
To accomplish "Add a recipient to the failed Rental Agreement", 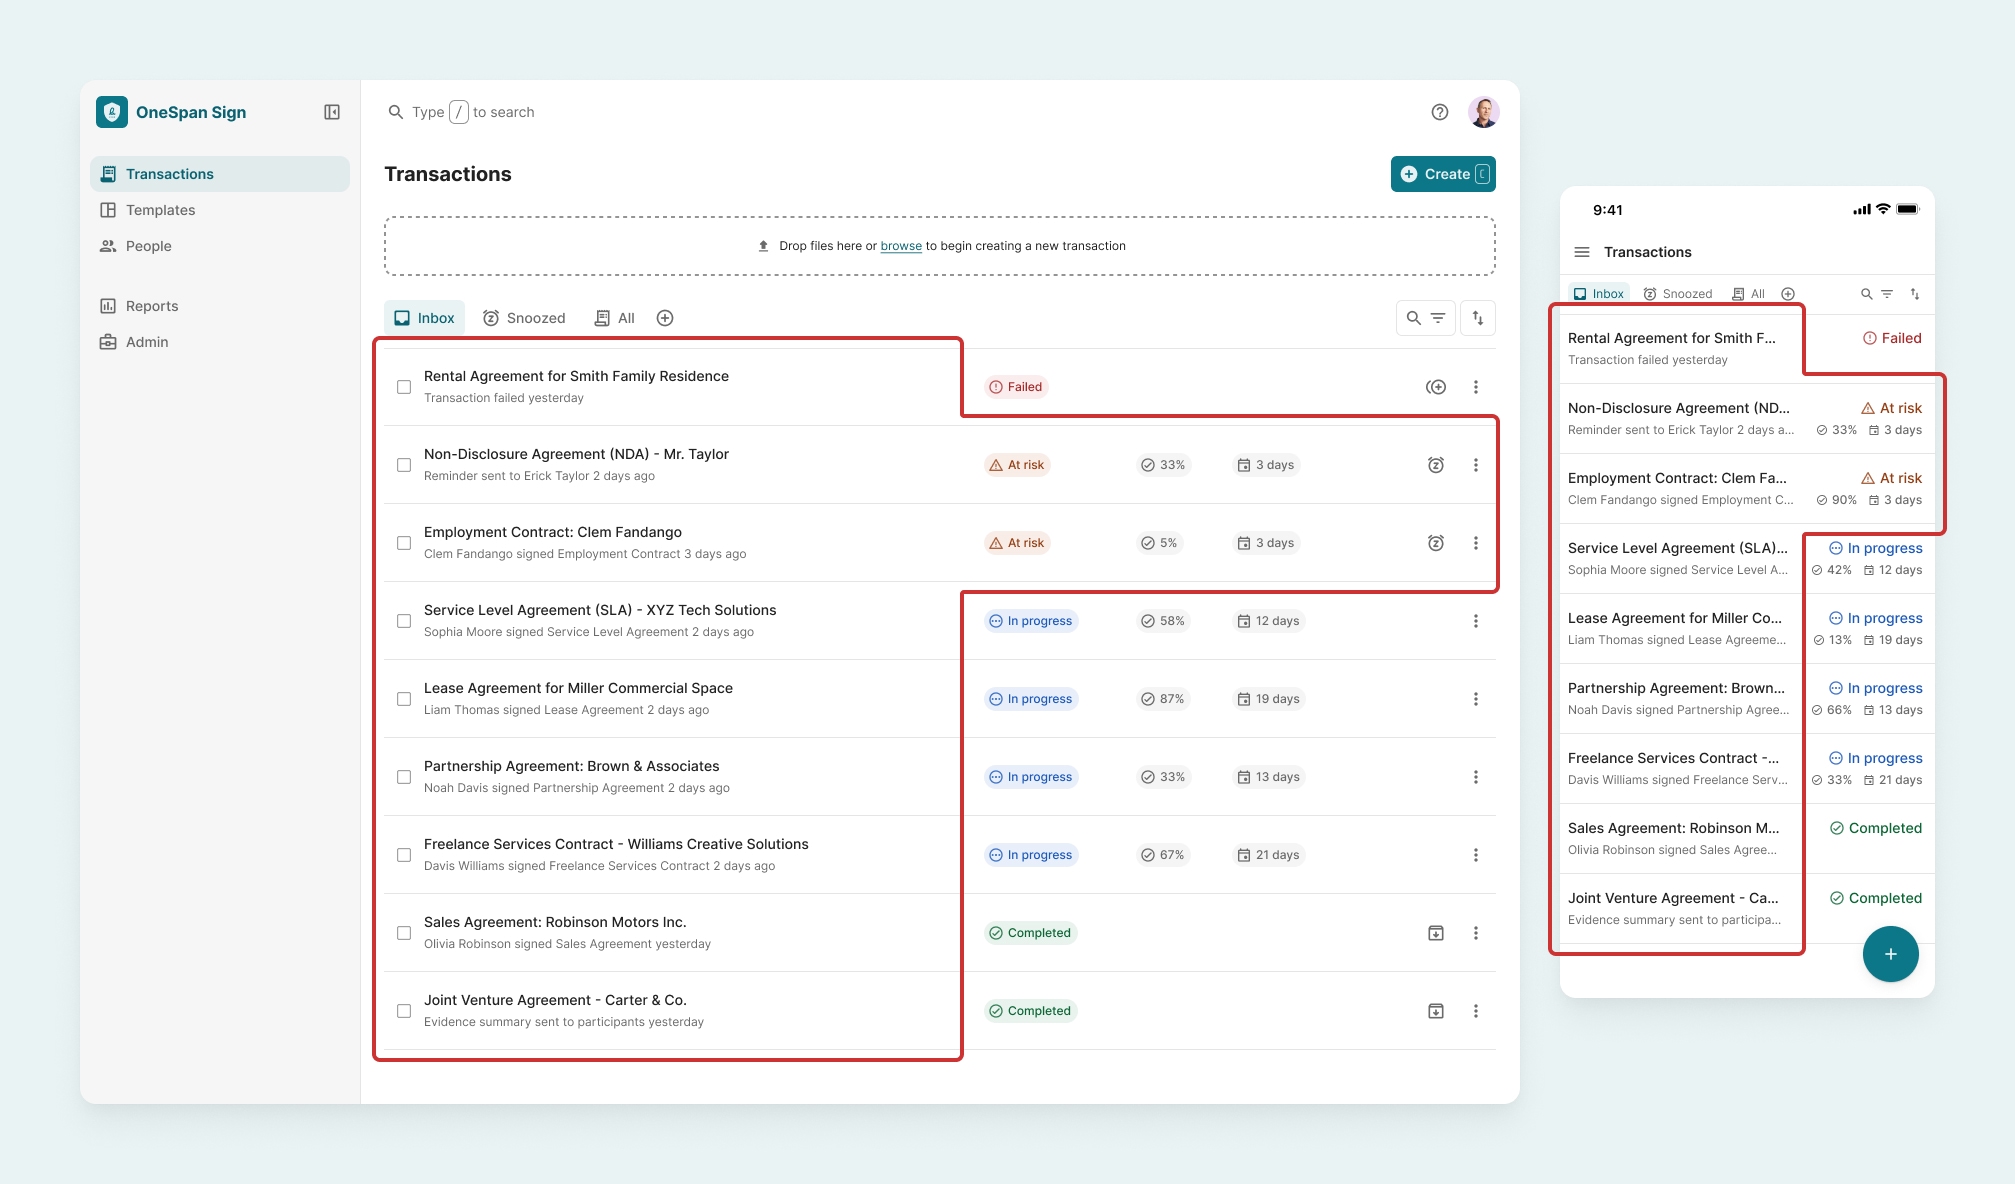I will [x=1436, y=386].
